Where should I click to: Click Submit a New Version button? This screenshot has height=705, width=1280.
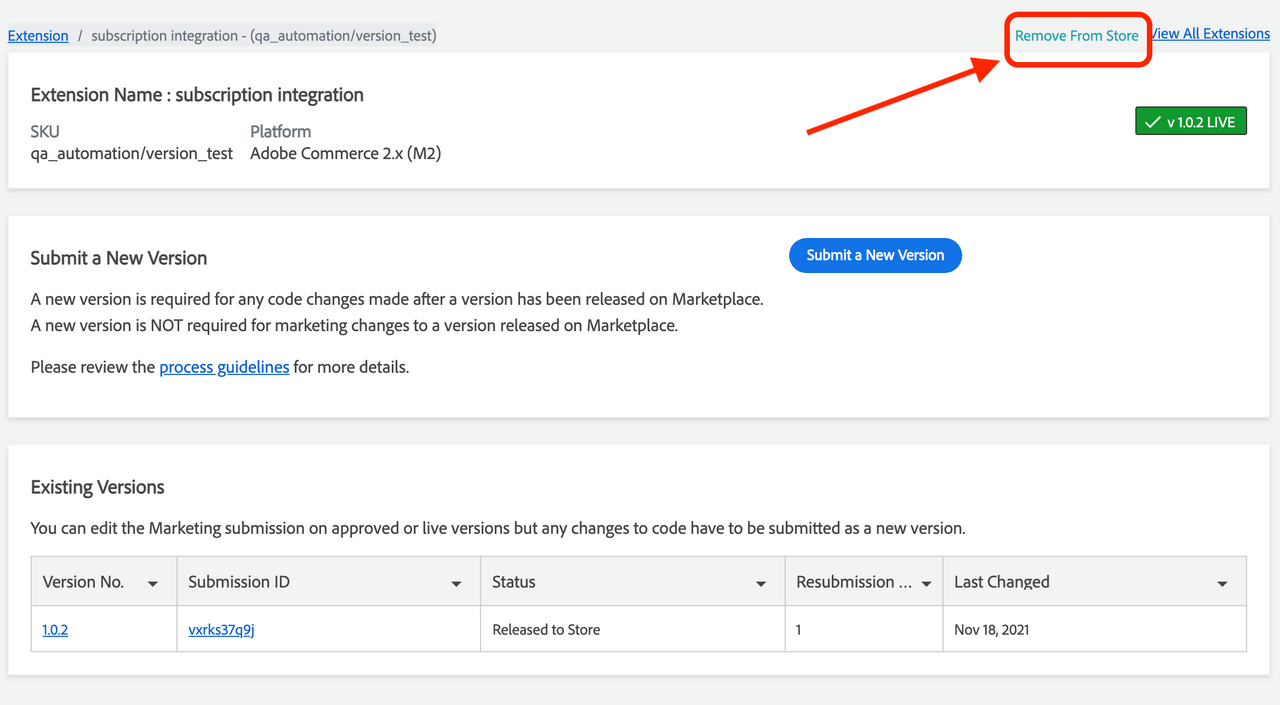click(875, 255)
